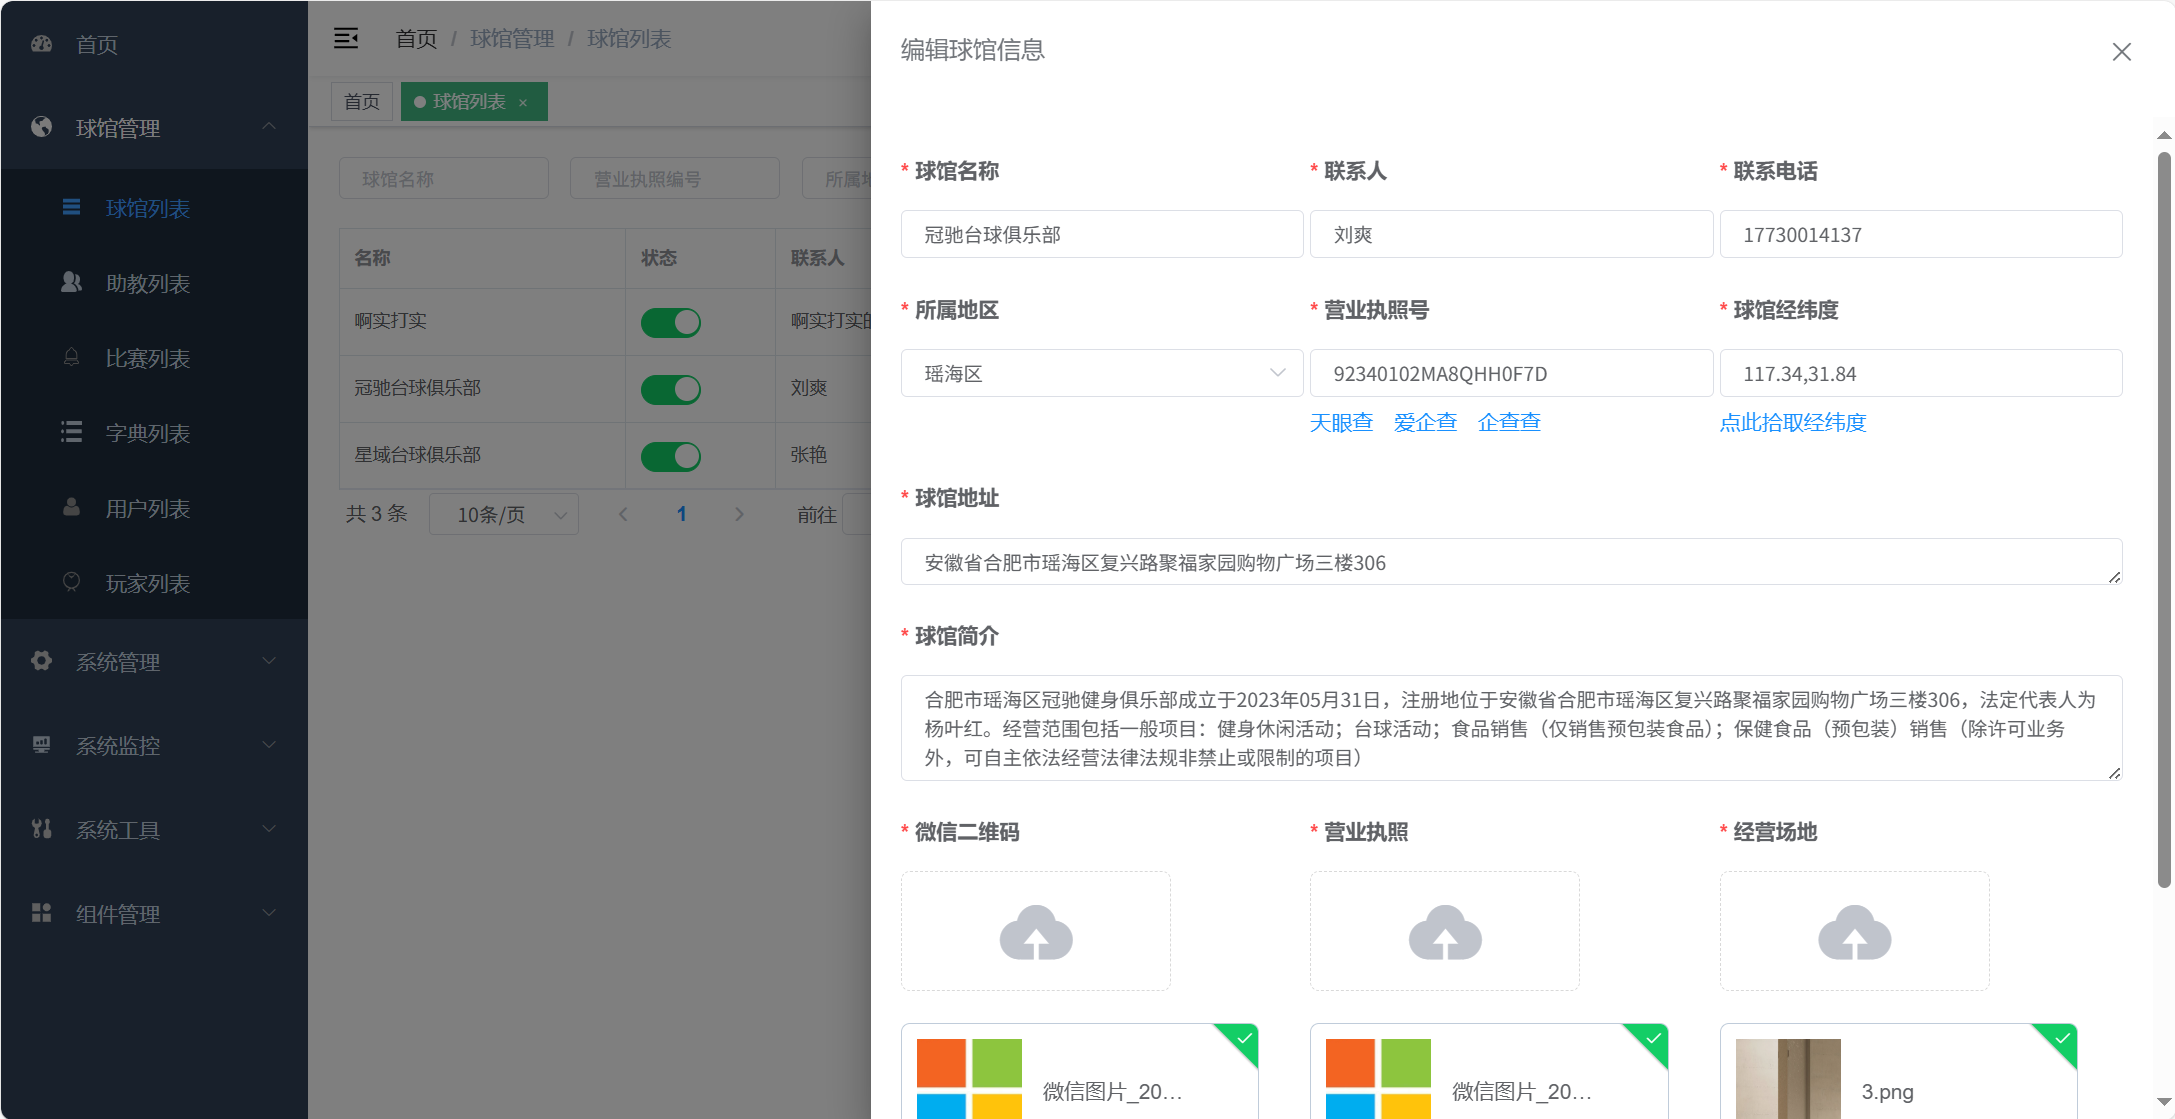Click the 联系电话 input field

(x=1920, y=235)
